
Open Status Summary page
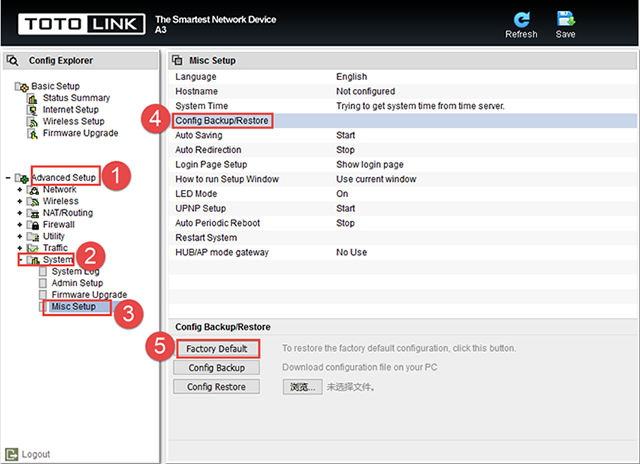point(76,98)
